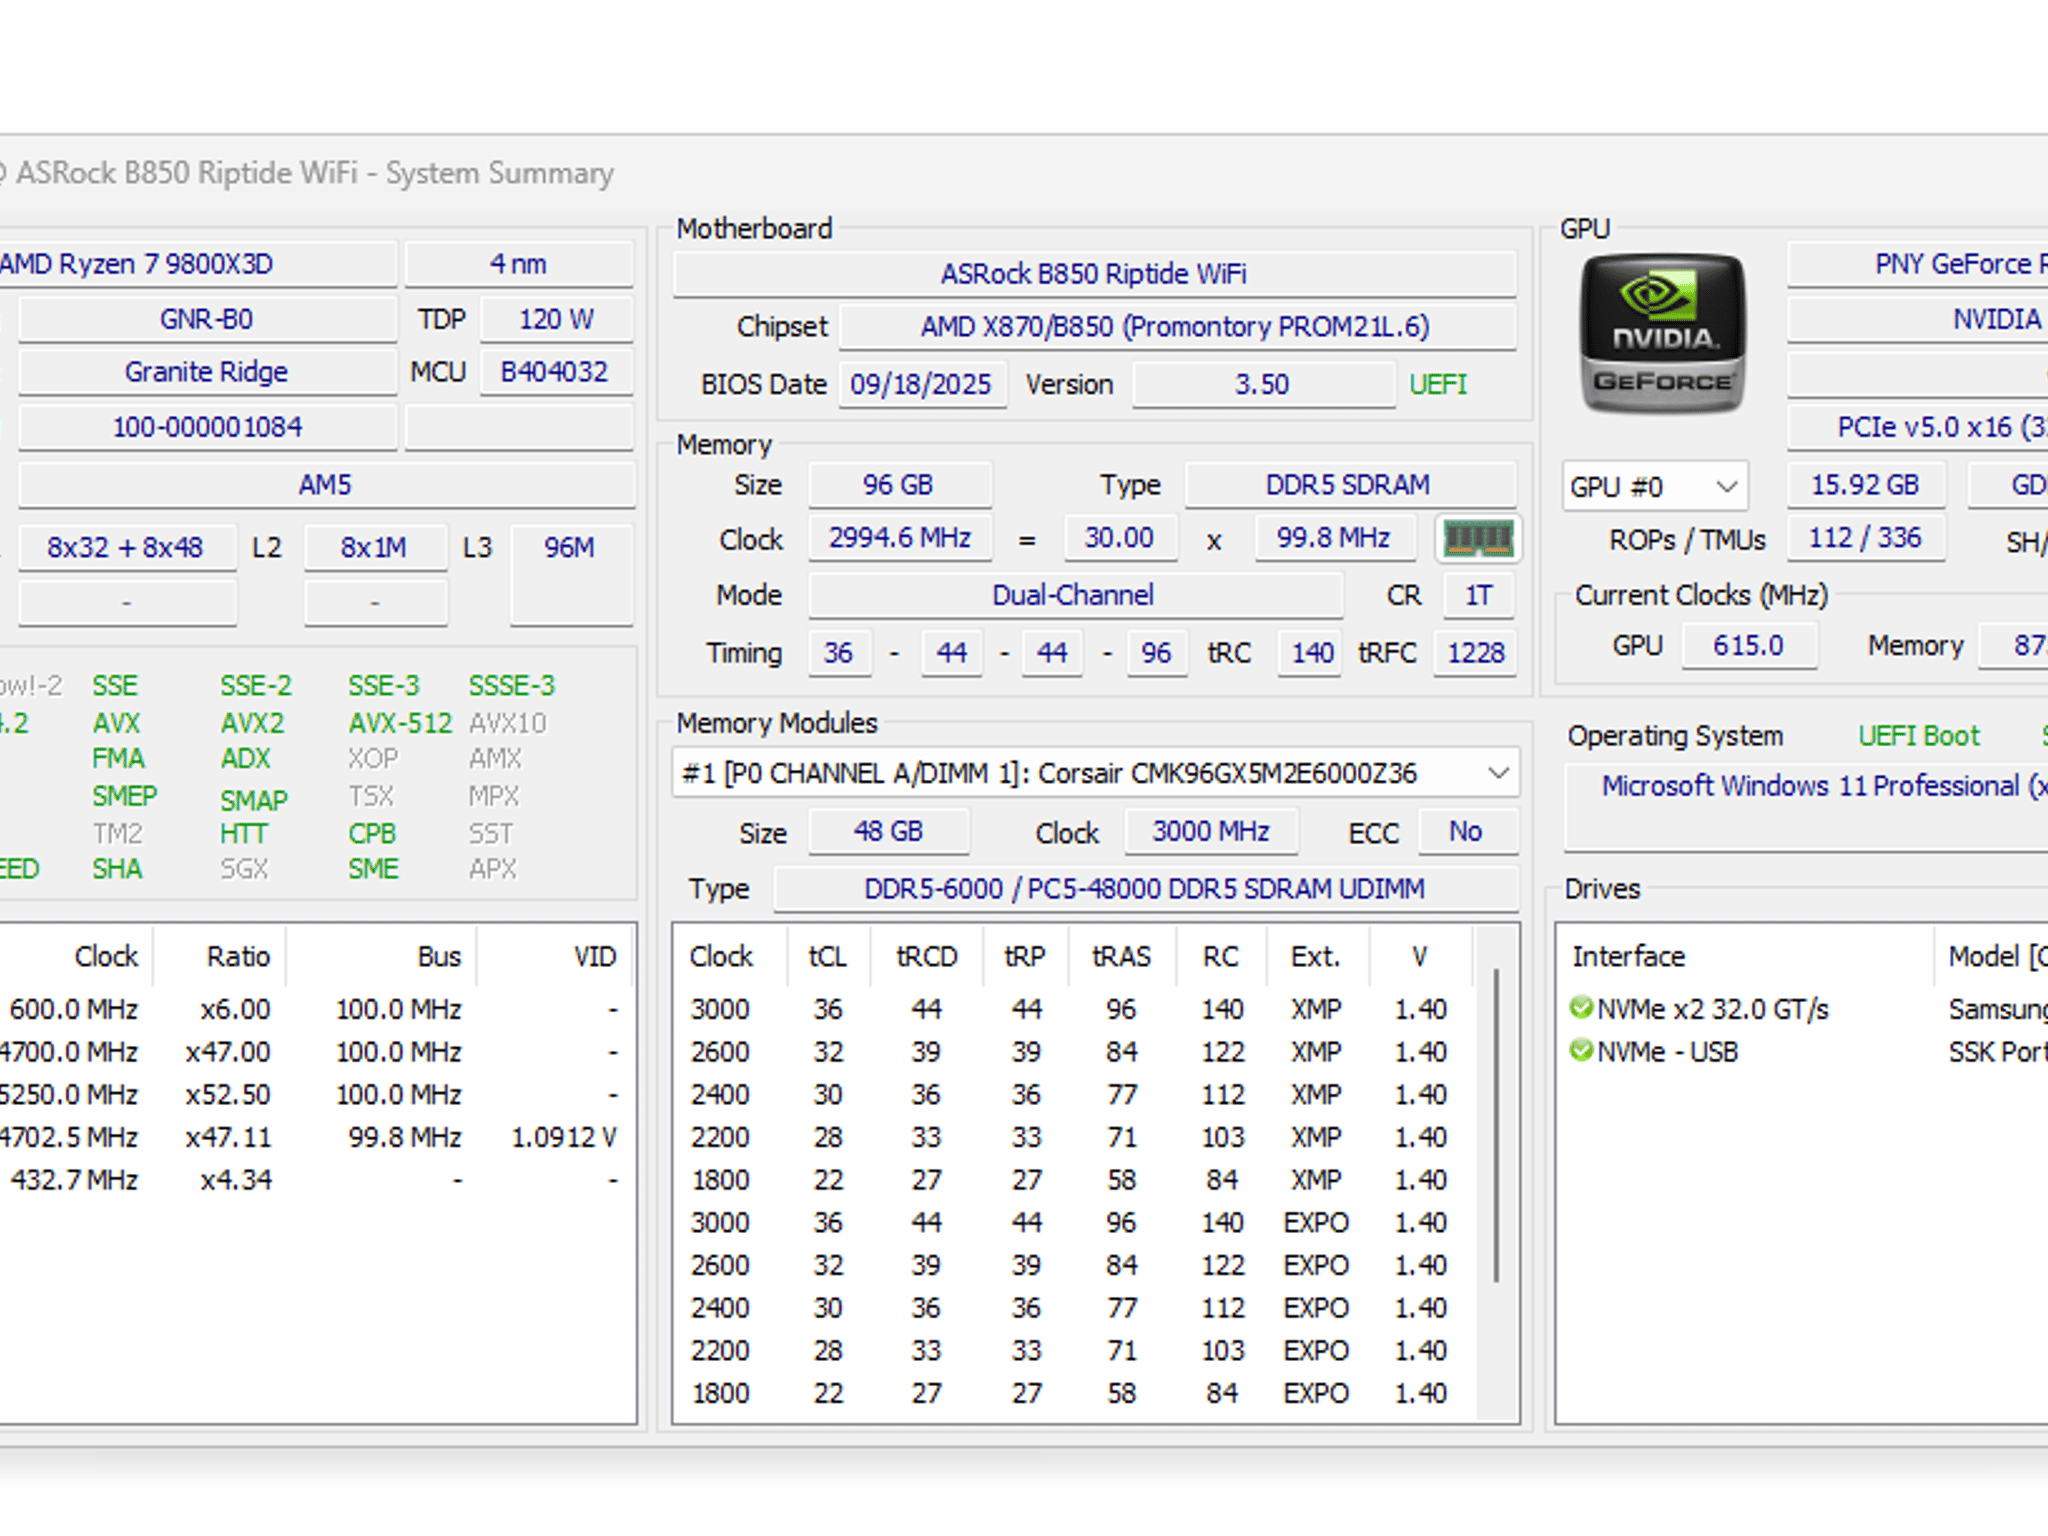Click the ASRock B850 Riptide WiFi motherboard field
The width and height of the screenshot is (2048, 1536).
click(1095, 274)
